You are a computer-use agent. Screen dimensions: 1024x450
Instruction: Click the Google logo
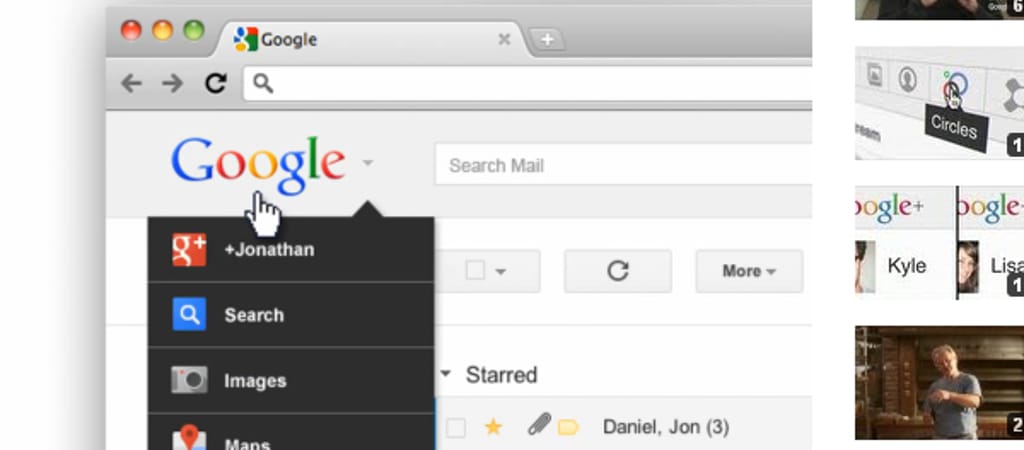(258, 165)
